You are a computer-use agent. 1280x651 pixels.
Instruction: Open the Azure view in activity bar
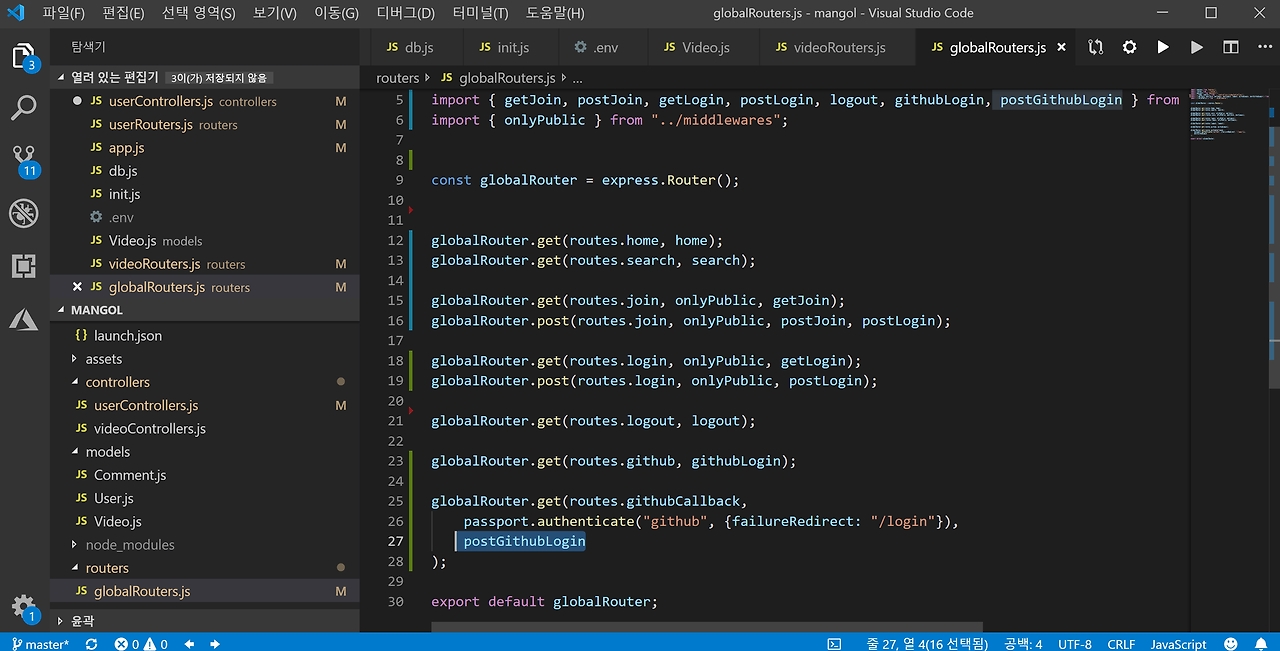coord(23,319)
